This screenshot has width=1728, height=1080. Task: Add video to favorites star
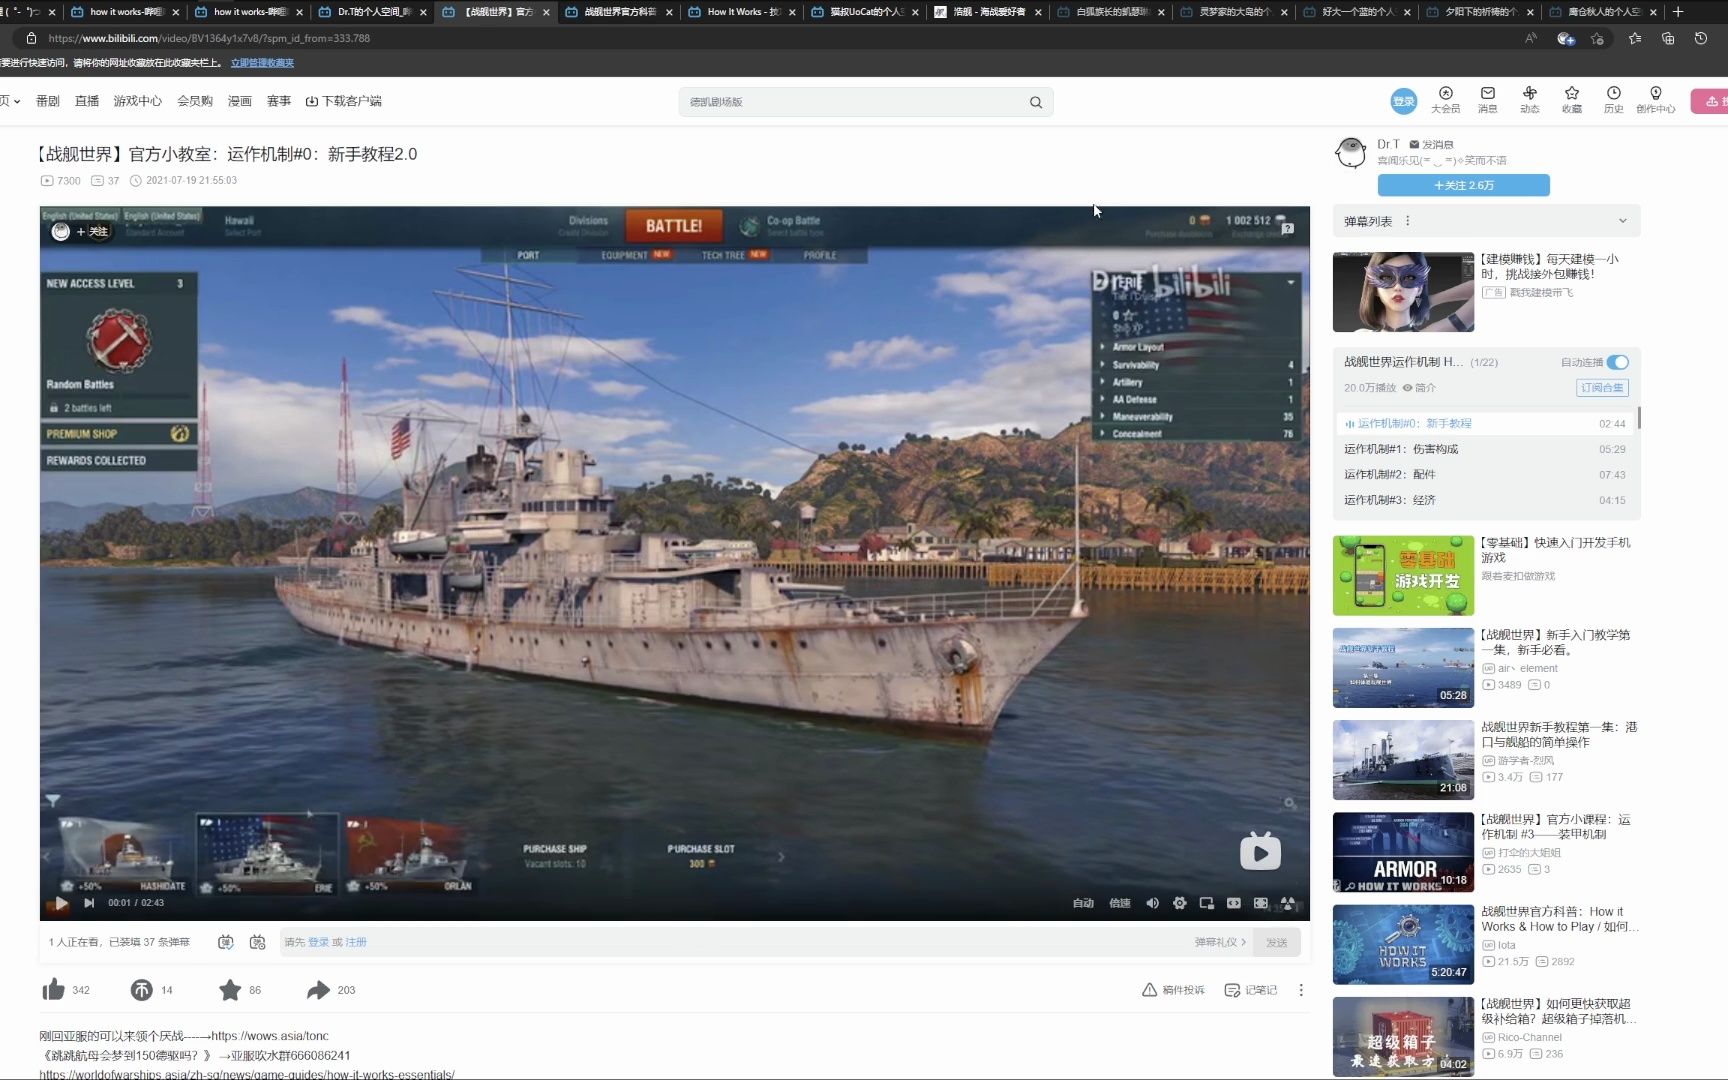230,990
